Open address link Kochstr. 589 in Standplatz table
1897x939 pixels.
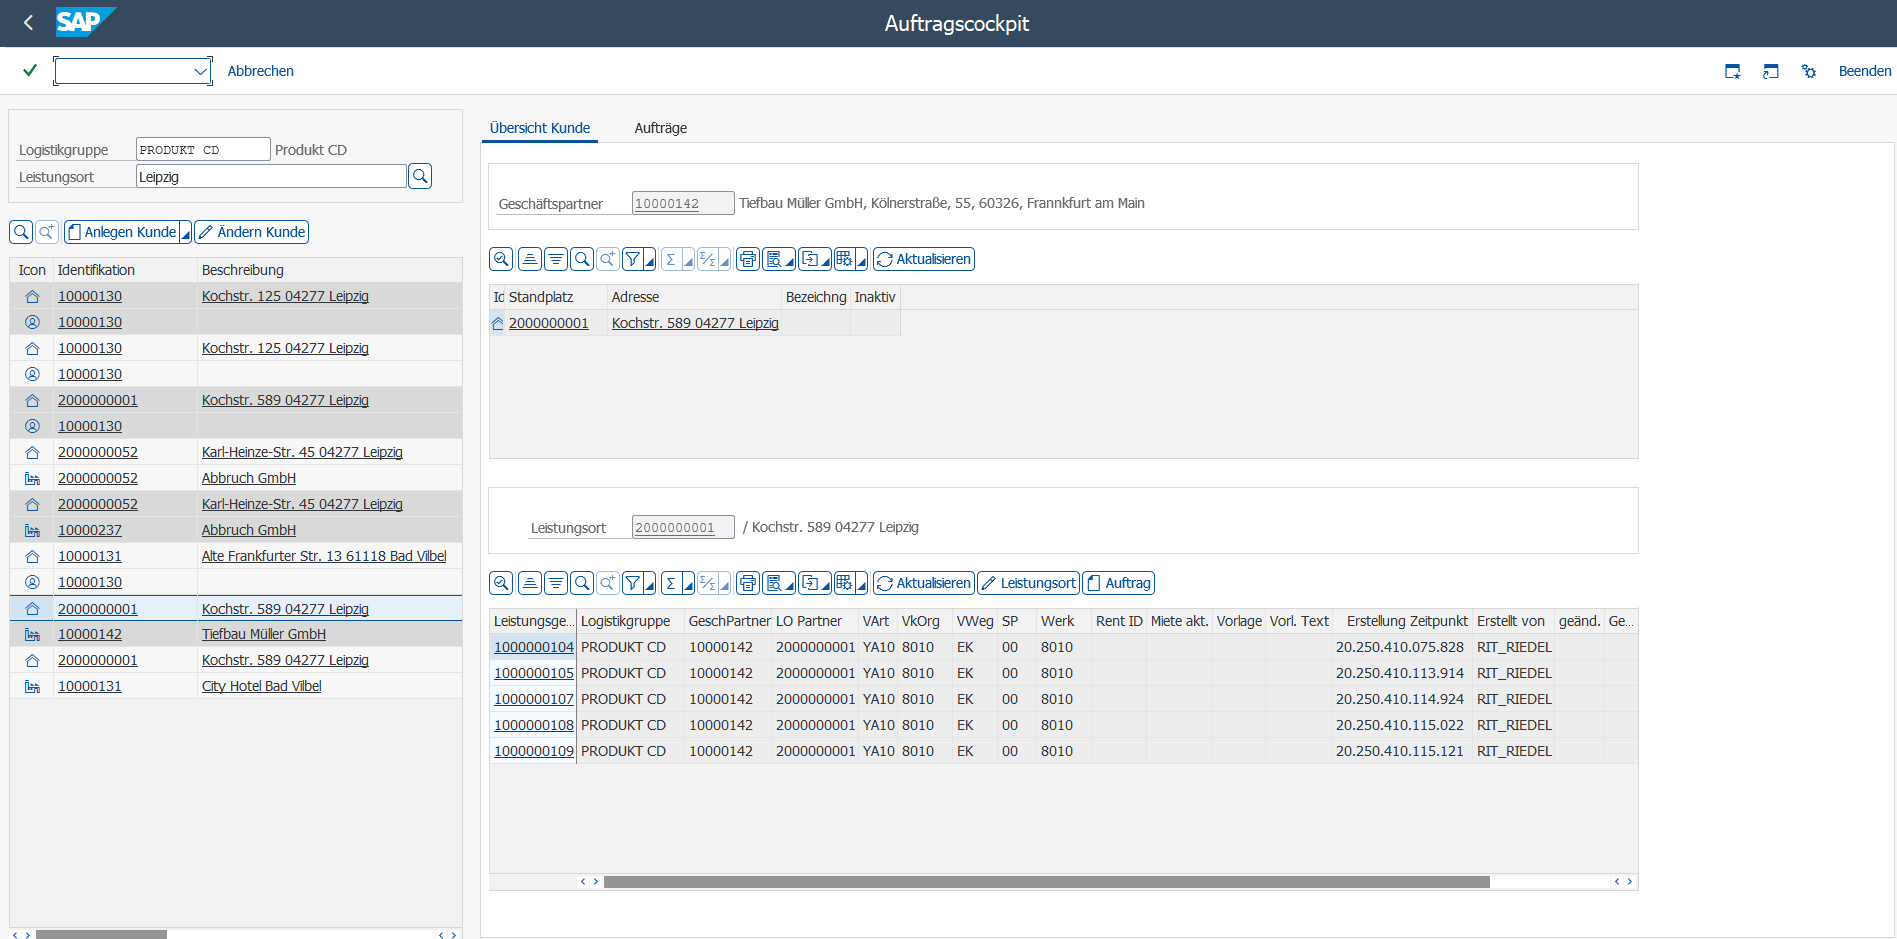click(695, 323)
